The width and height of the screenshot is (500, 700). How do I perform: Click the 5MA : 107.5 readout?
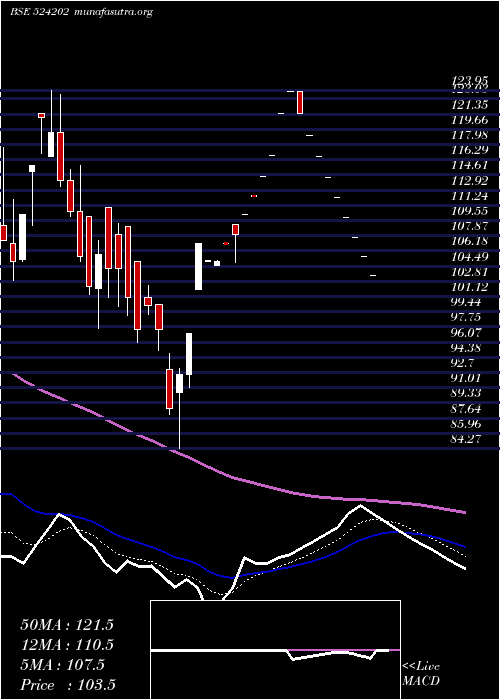[62, 665]
